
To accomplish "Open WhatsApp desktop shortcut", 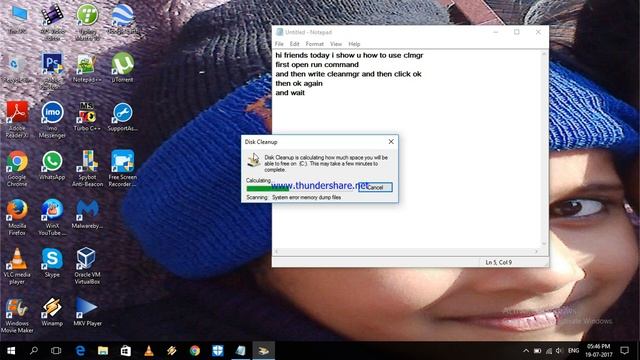I will point(52,165).
